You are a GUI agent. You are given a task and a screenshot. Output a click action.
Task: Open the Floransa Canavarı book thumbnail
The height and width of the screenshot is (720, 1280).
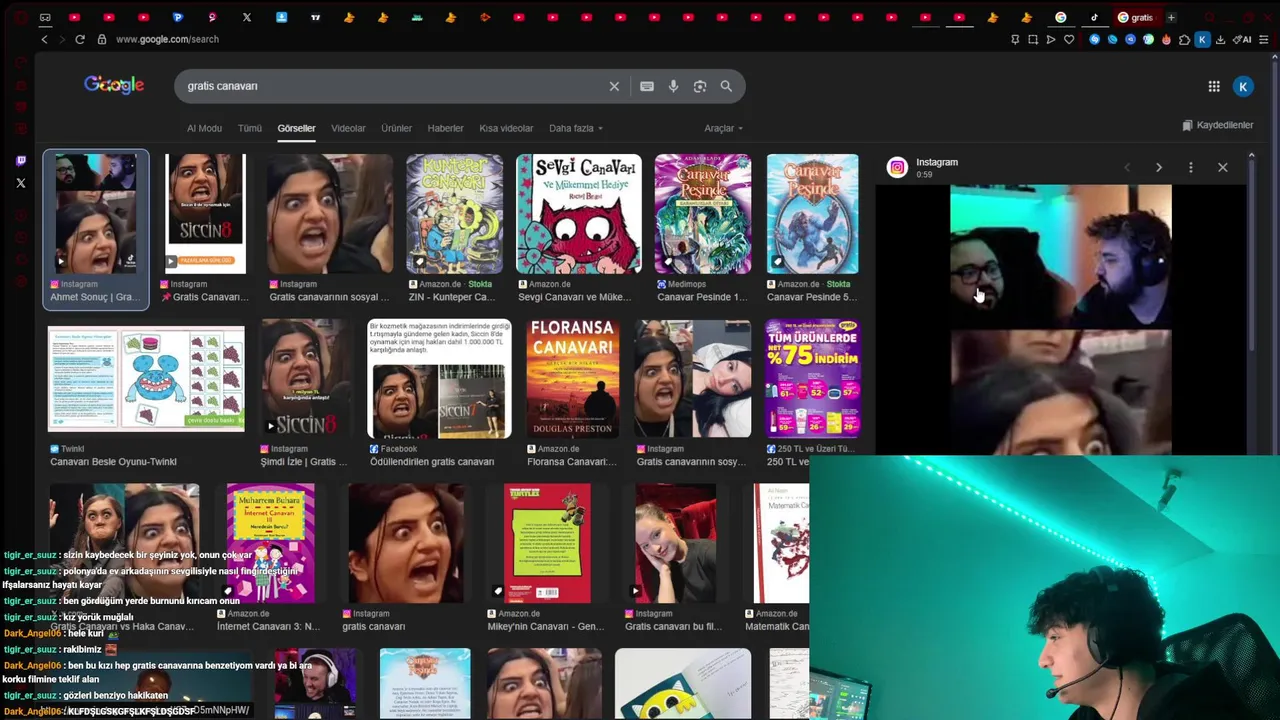click(573, 379)
